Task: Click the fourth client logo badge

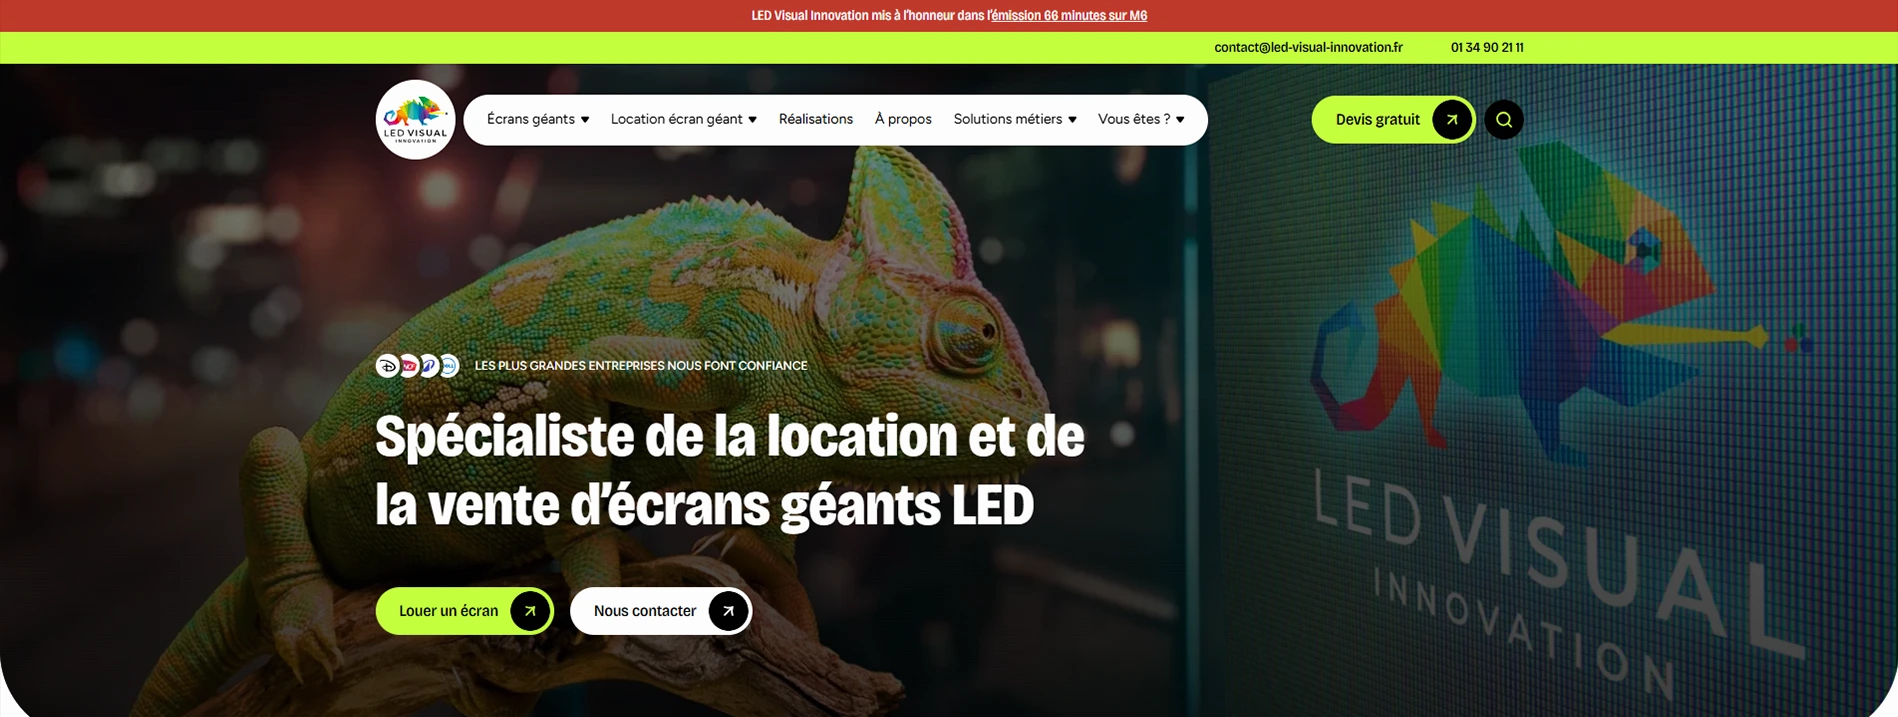Action: tap(448, 366)
